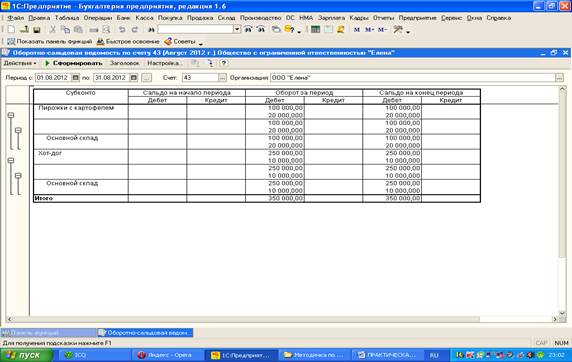Click the Find next icon
572x362 pixels.
[x=248, y=30]
